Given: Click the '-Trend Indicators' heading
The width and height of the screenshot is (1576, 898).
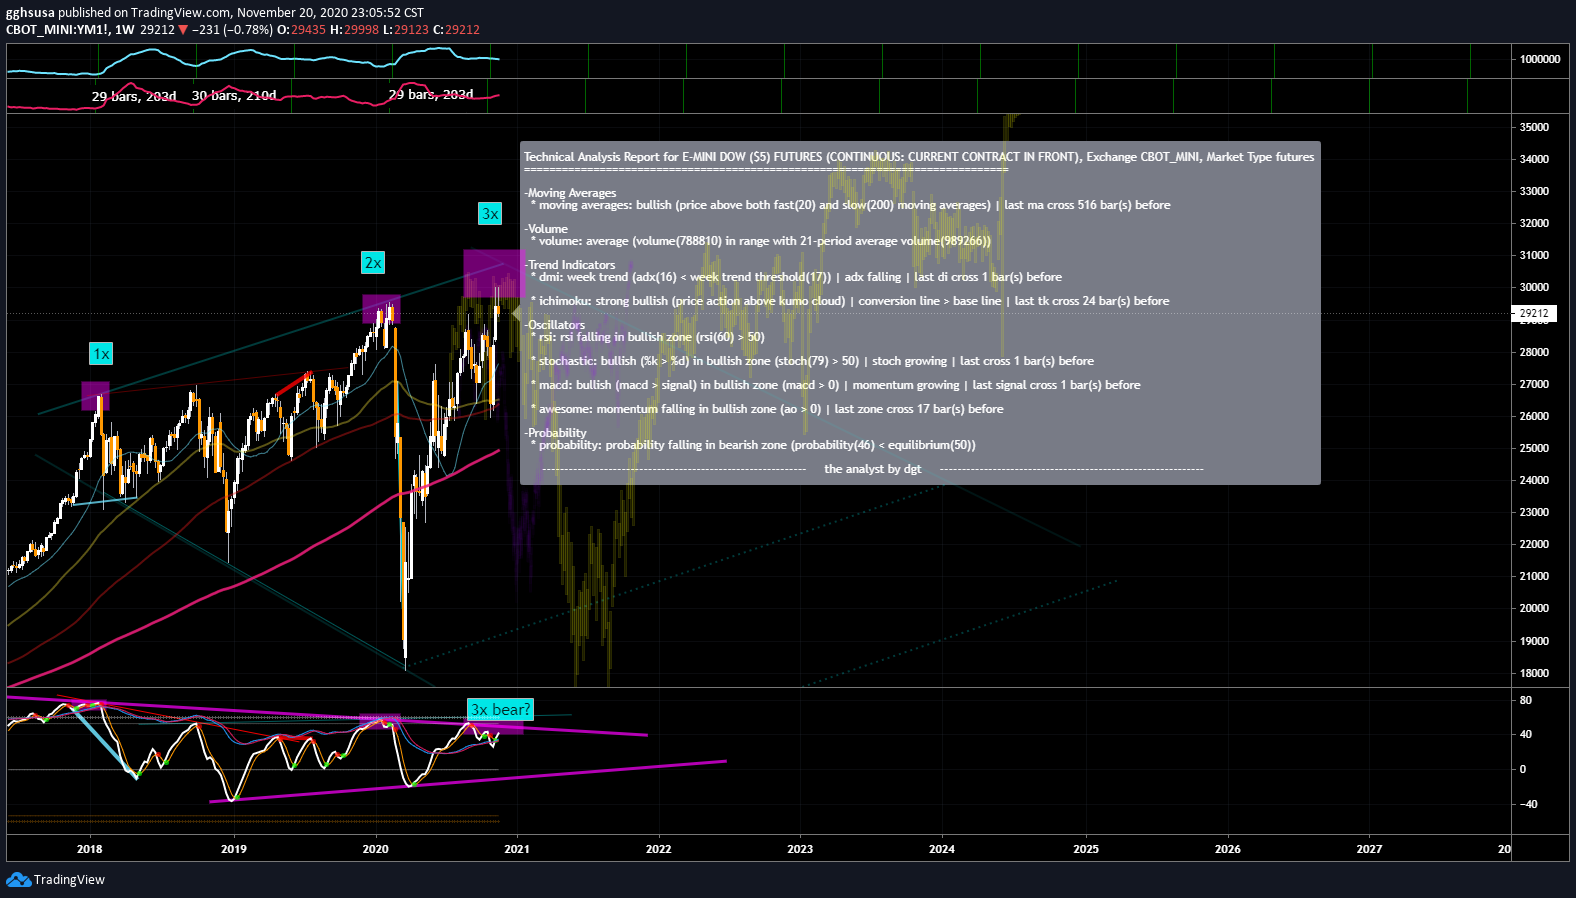Looking at the screenshot, I should coord(570,265).
